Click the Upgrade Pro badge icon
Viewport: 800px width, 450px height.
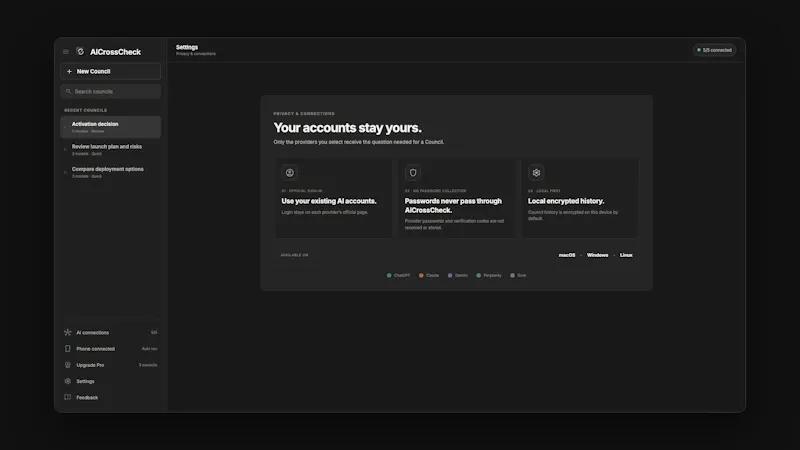pyautogui.click(x=67, y=365)
